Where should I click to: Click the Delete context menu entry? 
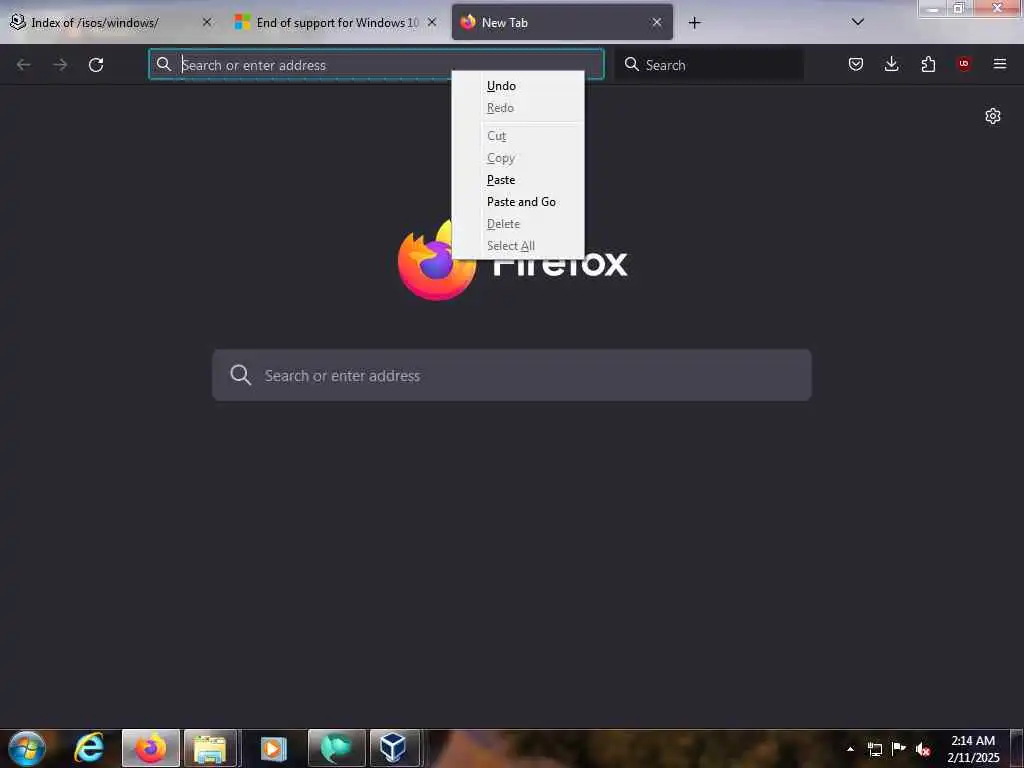pyautogui.click(x=517, y=224)
